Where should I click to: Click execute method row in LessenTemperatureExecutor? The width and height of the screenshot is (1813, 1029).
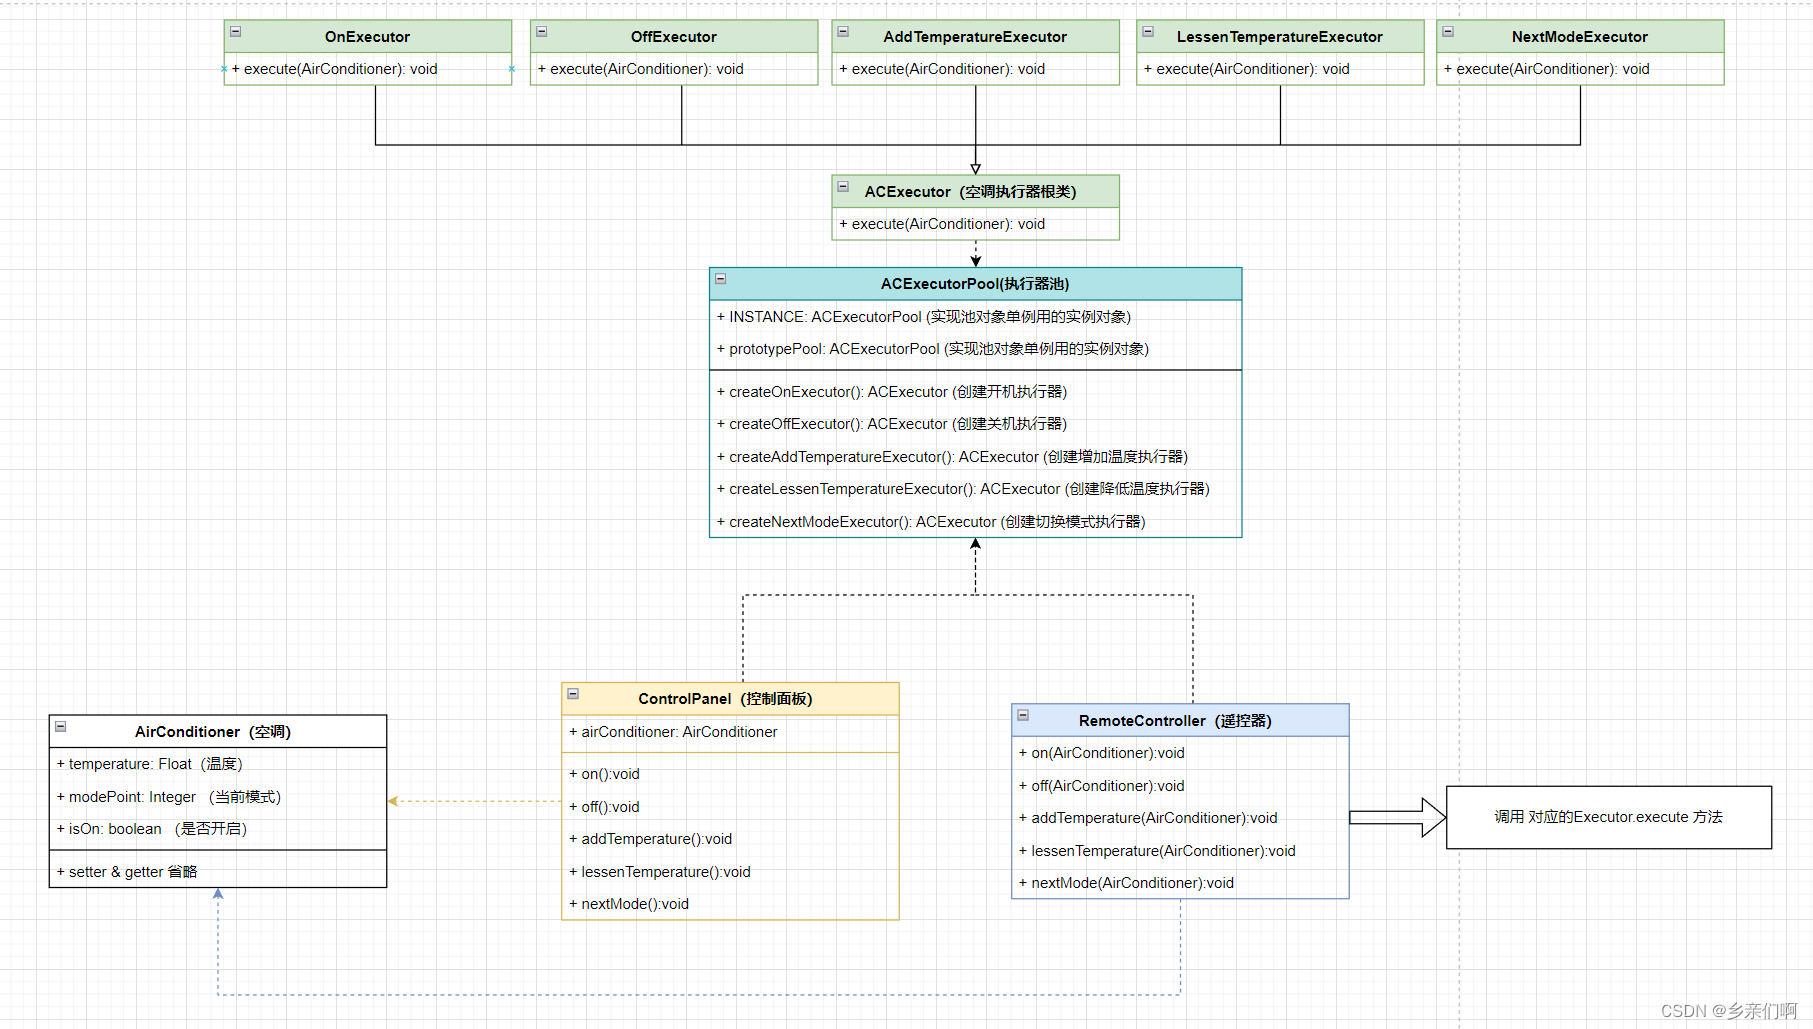[1281, 69]
